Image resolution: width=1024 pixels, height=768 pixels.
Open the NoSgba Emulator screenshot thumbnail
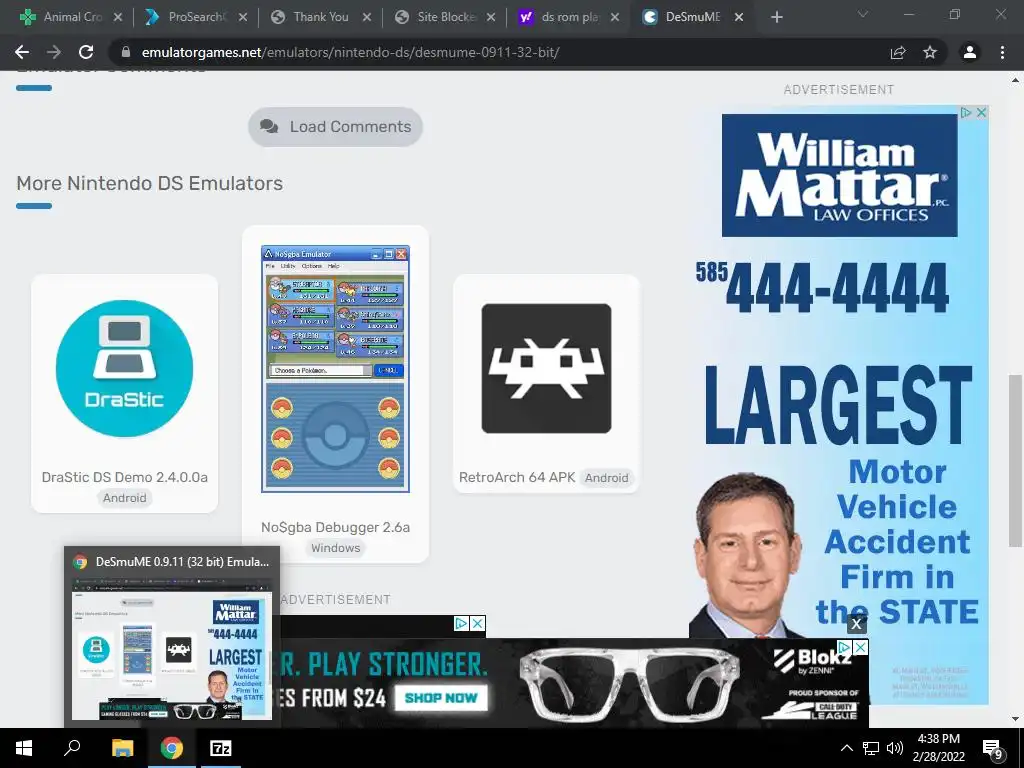click(x=335, y=369)
